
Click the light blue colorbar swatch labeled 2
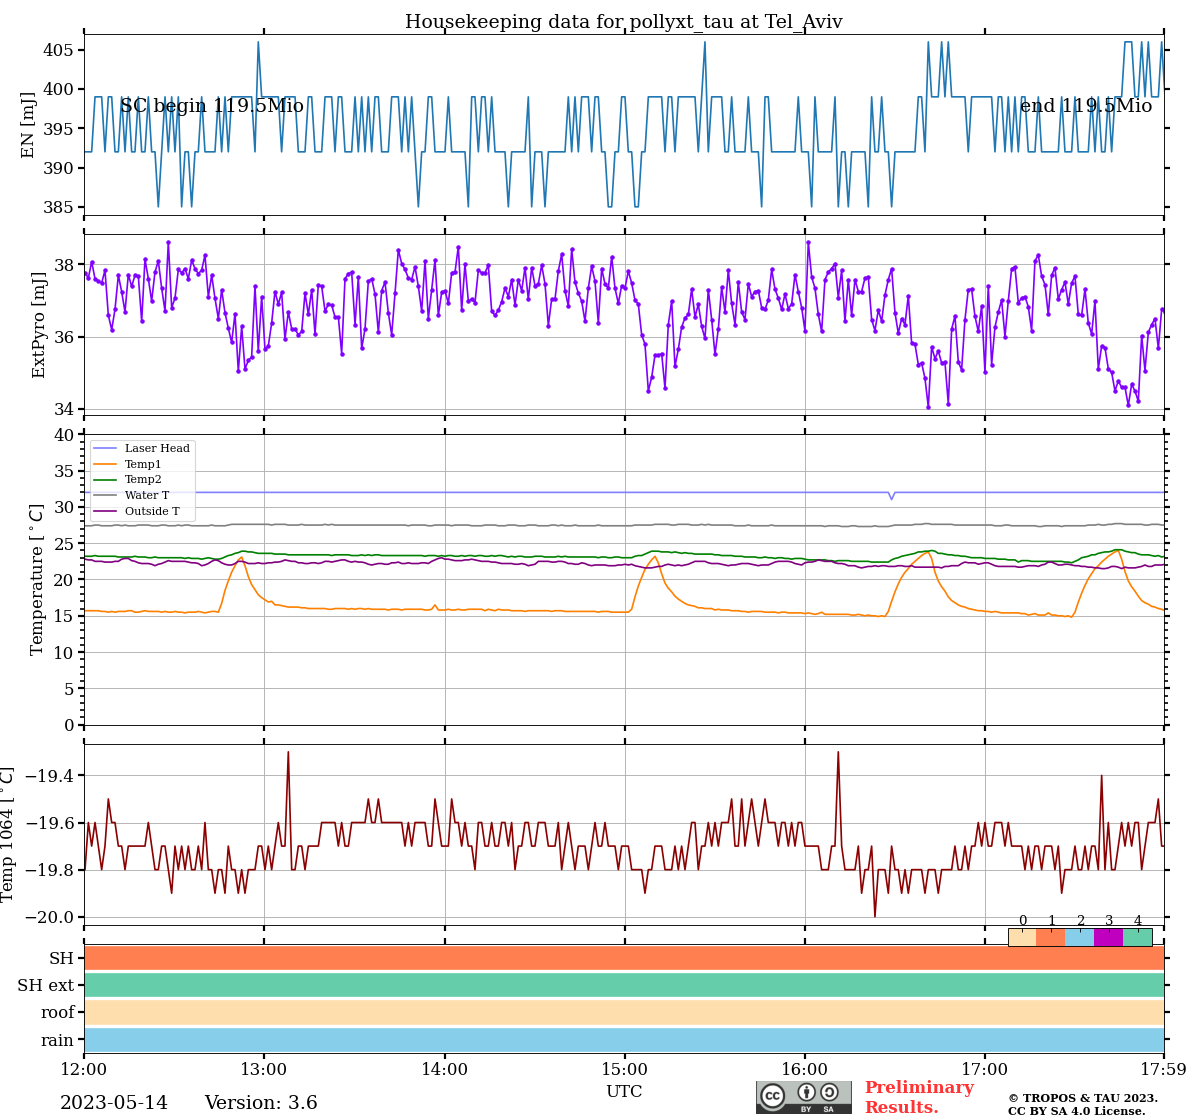tap(1080, 937)
